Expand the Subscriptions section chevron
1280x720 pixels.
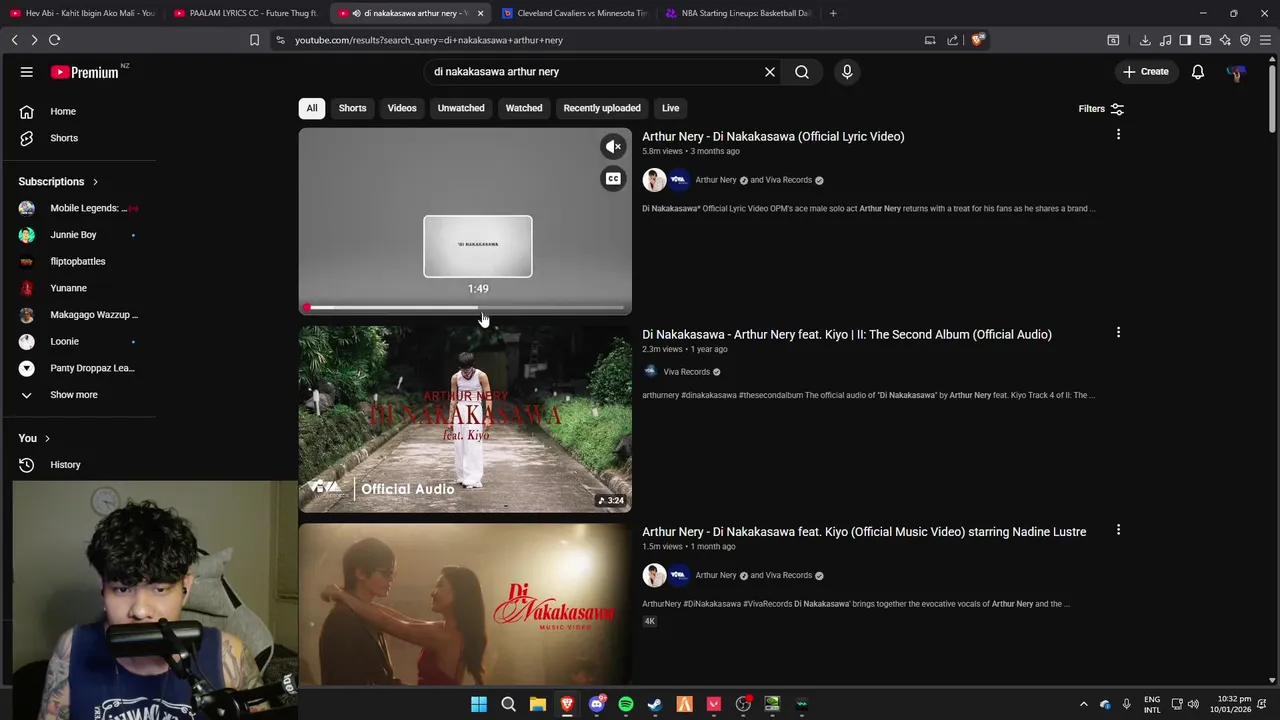point(95,182)
